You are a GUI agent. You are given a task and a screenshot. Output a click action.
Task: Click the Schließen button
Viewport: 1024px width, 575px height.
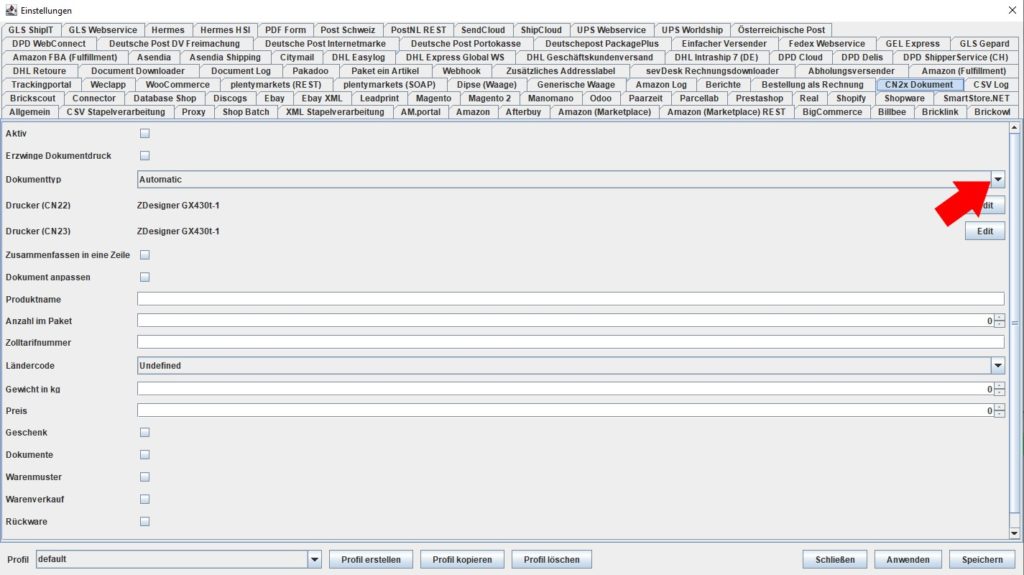[835, 559]
